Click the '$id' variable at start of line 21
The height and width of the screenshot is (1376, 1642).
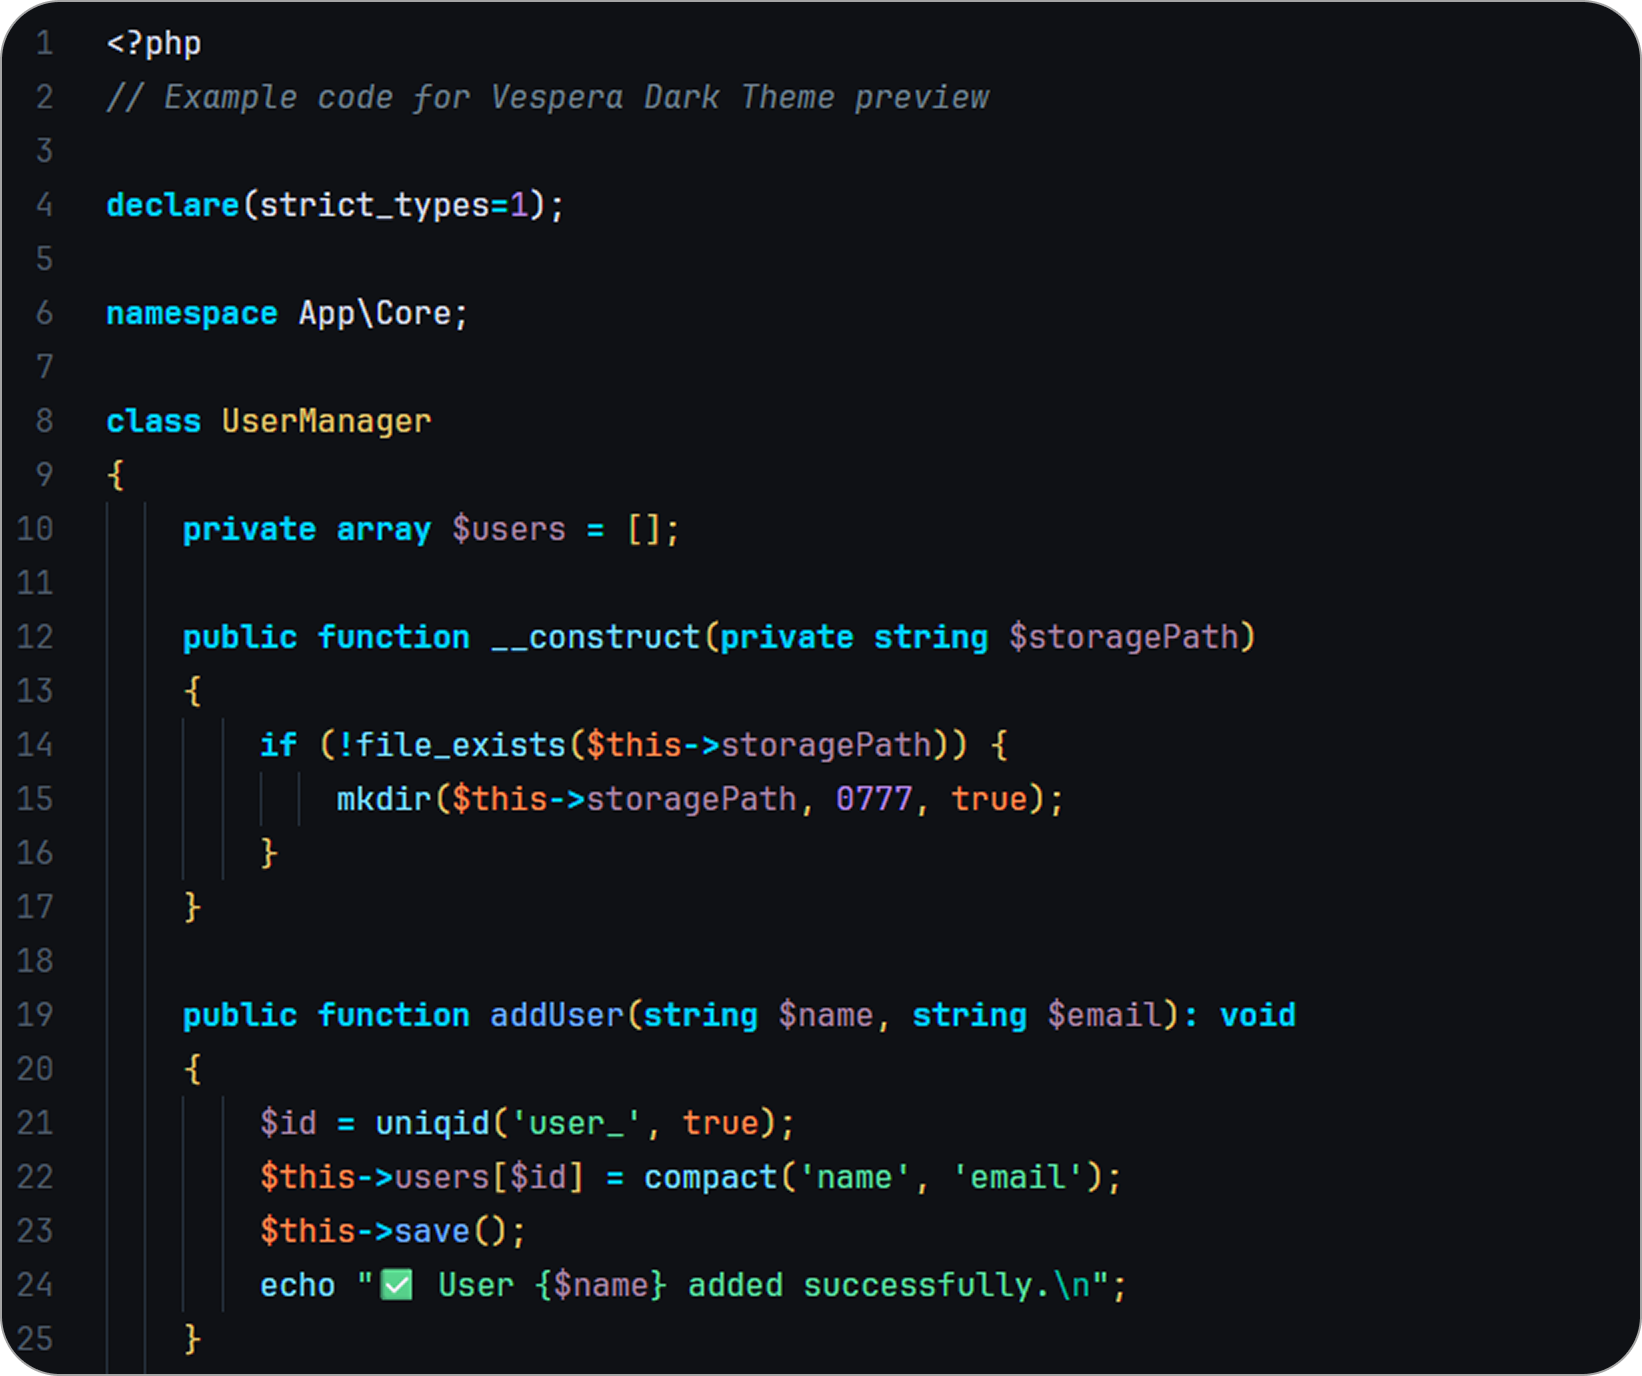(288, 1123)
